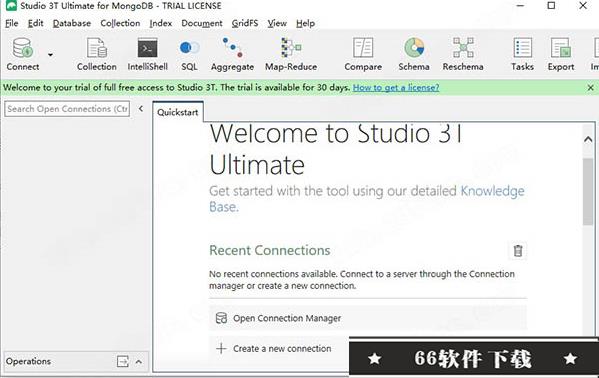Follow the 'How to get a license?' link
599x378 pixels.
coord(396,88)
